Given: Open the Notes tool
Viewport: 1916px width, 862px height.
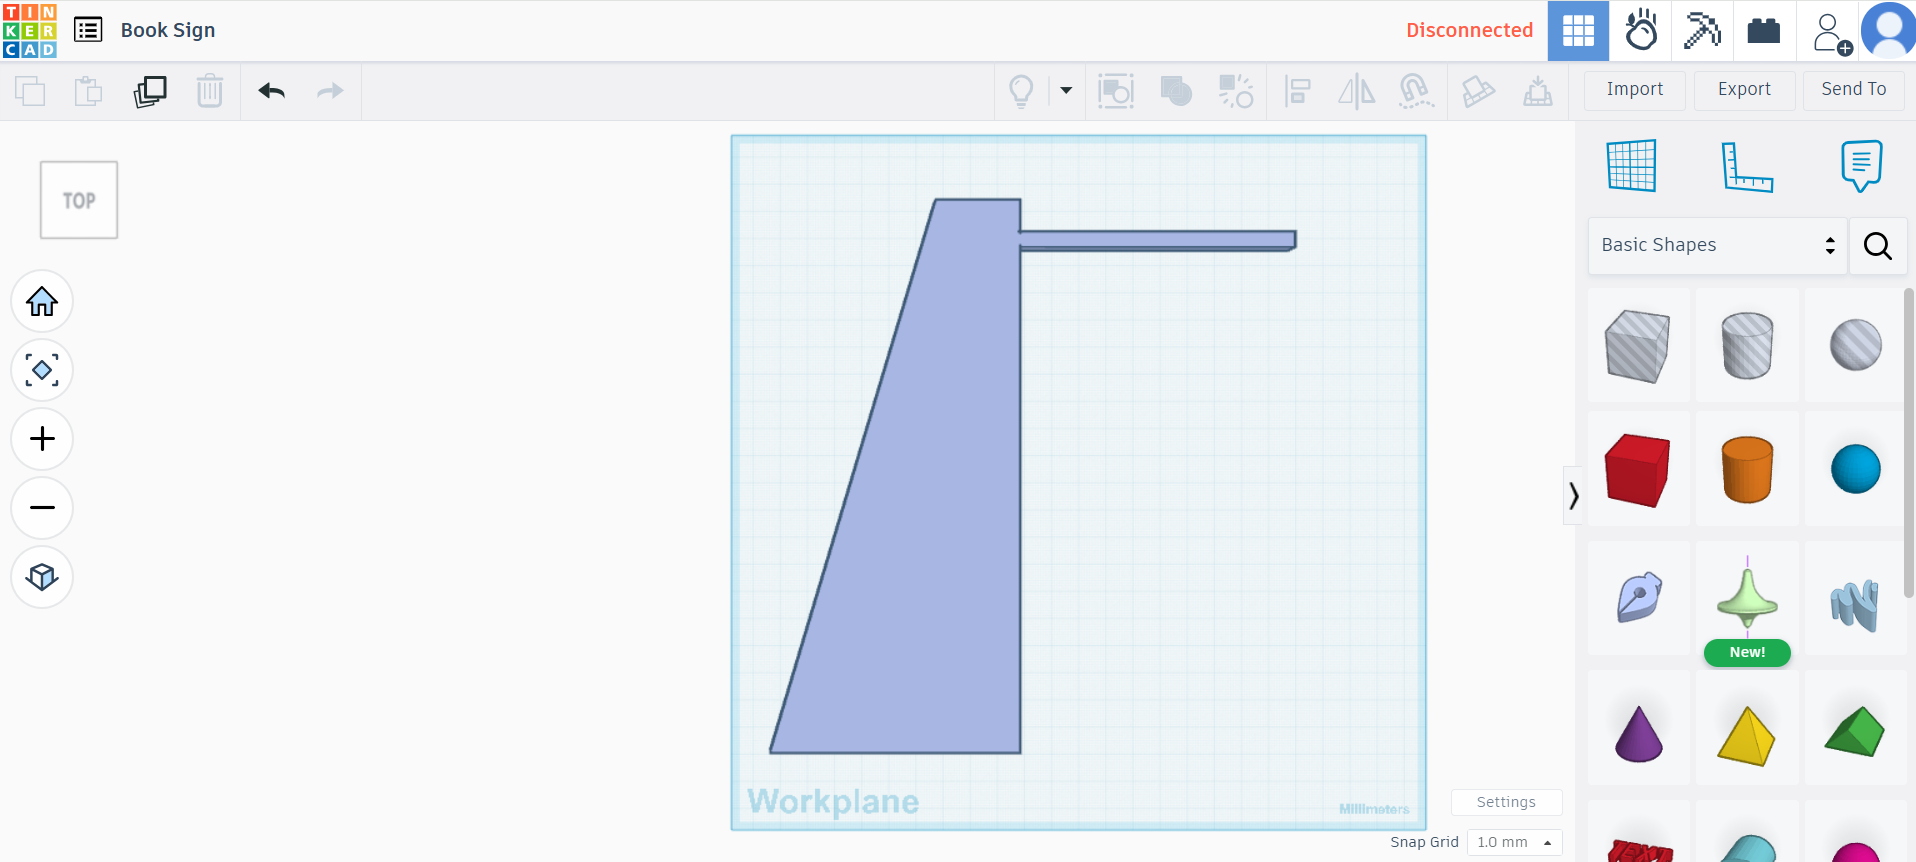Looking at the screenshot, I should pyautogui.click(x=1860, y=166).
